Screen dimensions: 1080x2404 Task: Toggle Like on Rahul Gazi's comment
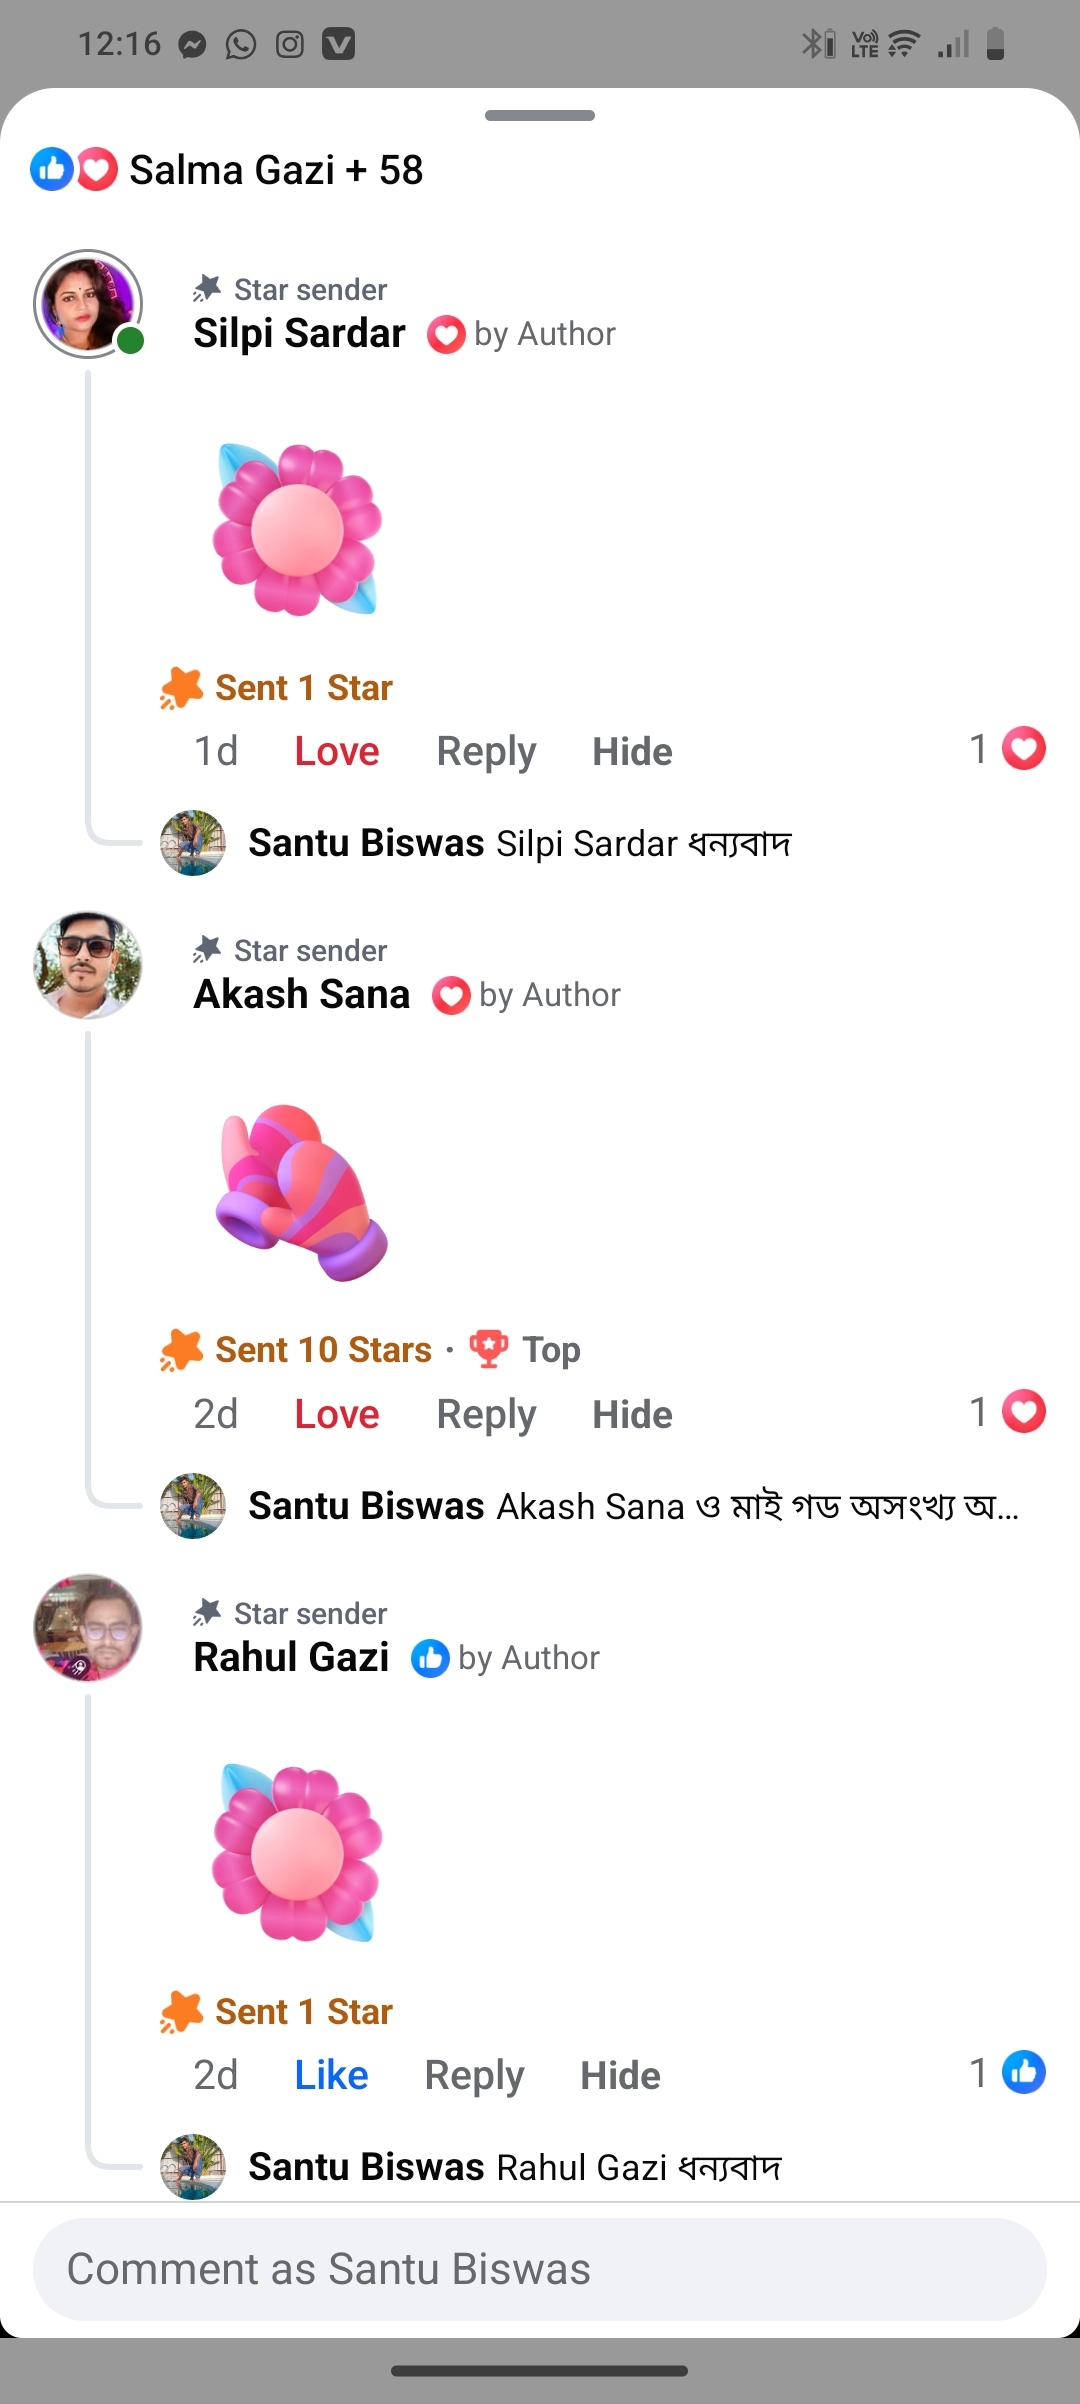331,2076
